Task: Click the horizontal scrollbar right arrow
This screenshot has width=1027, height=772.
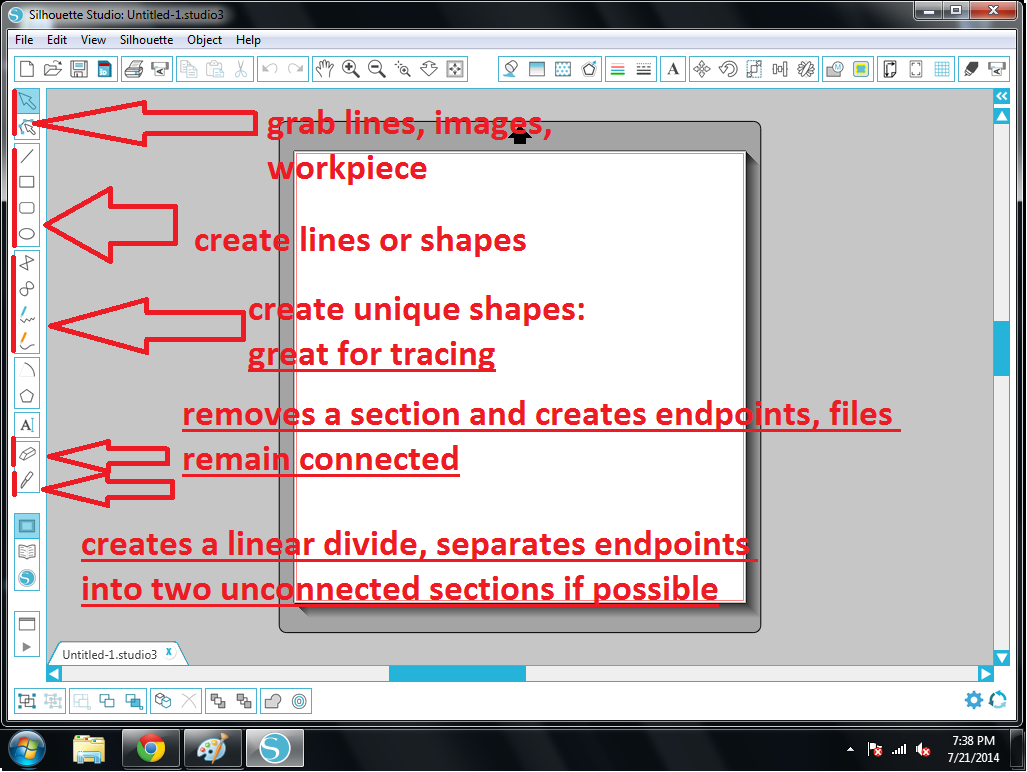Action: click(985, 674)
